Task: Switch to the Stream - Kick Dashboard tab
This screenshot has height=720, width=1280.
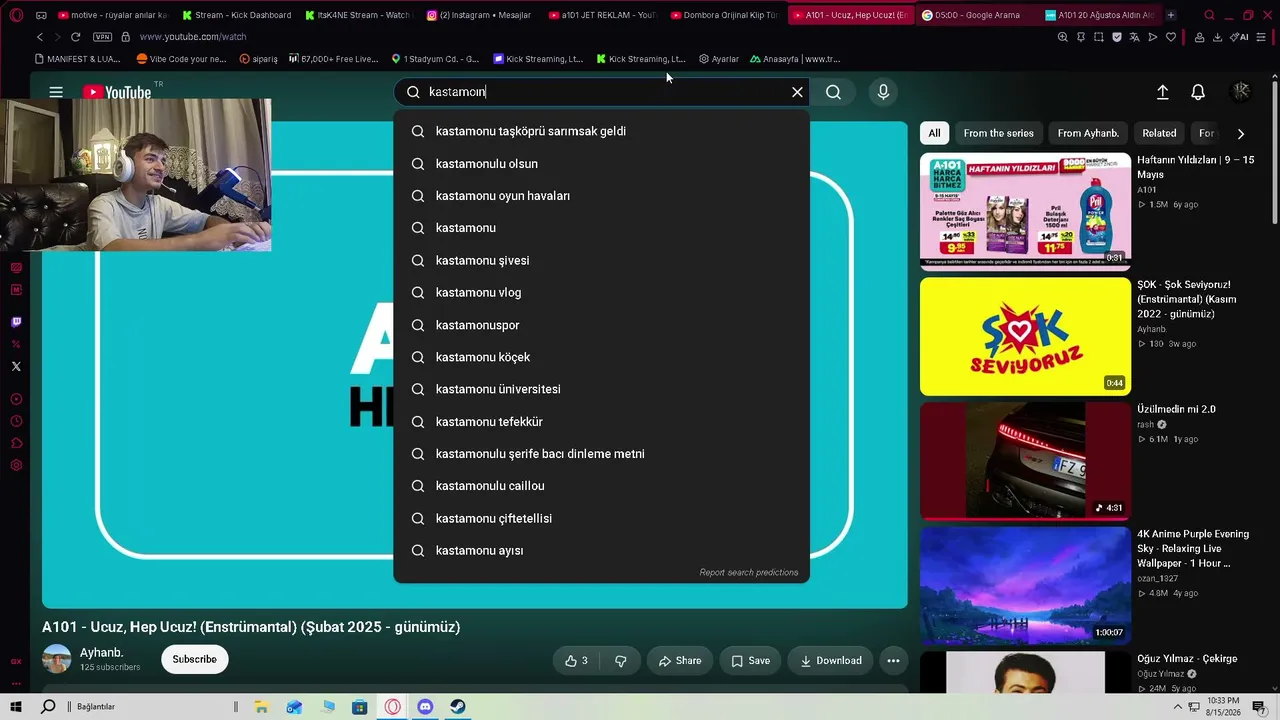Action: (x=236, y=15)
